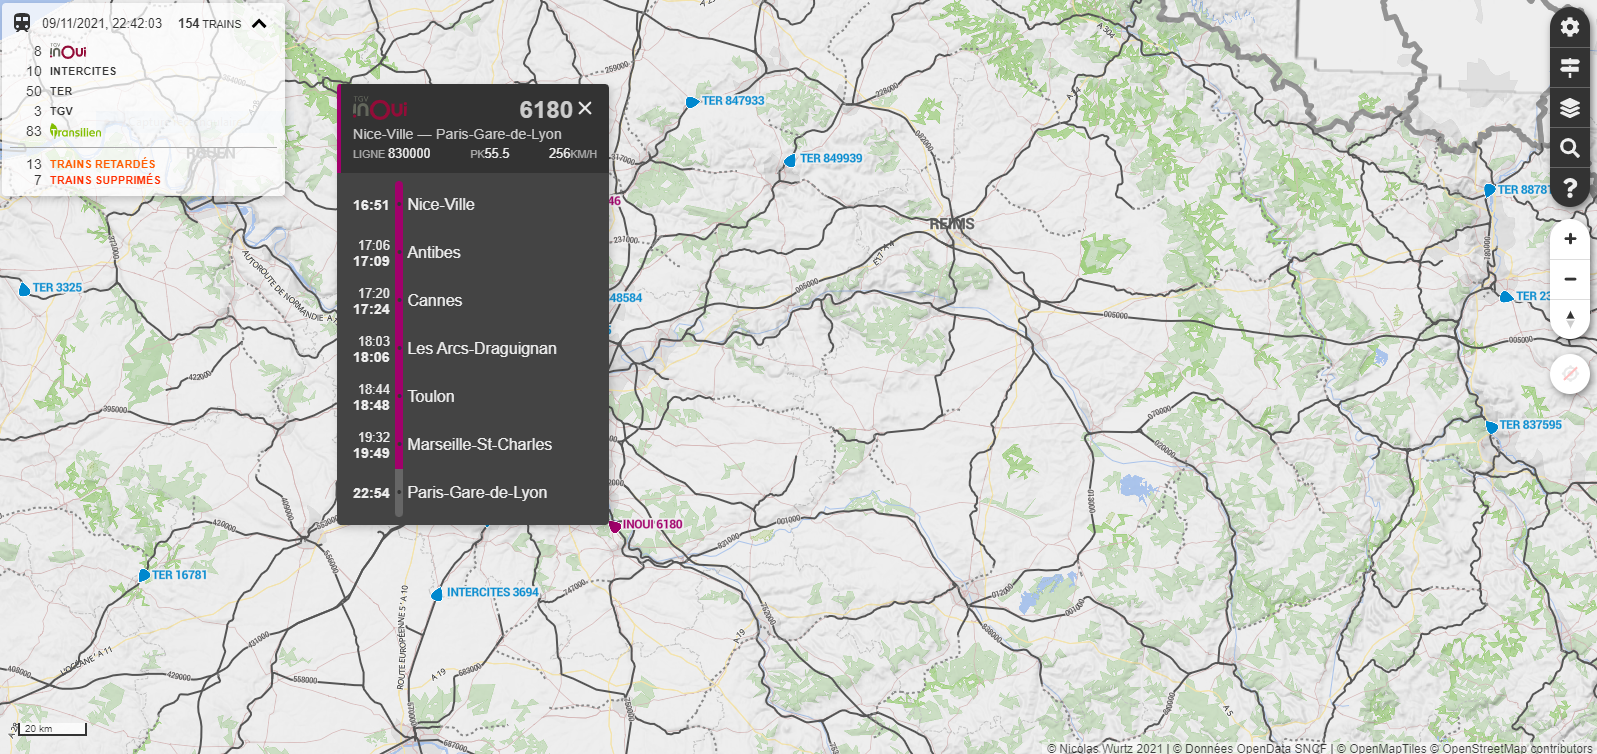Click the 22:54 arrival time at Paris

[371, 493]
